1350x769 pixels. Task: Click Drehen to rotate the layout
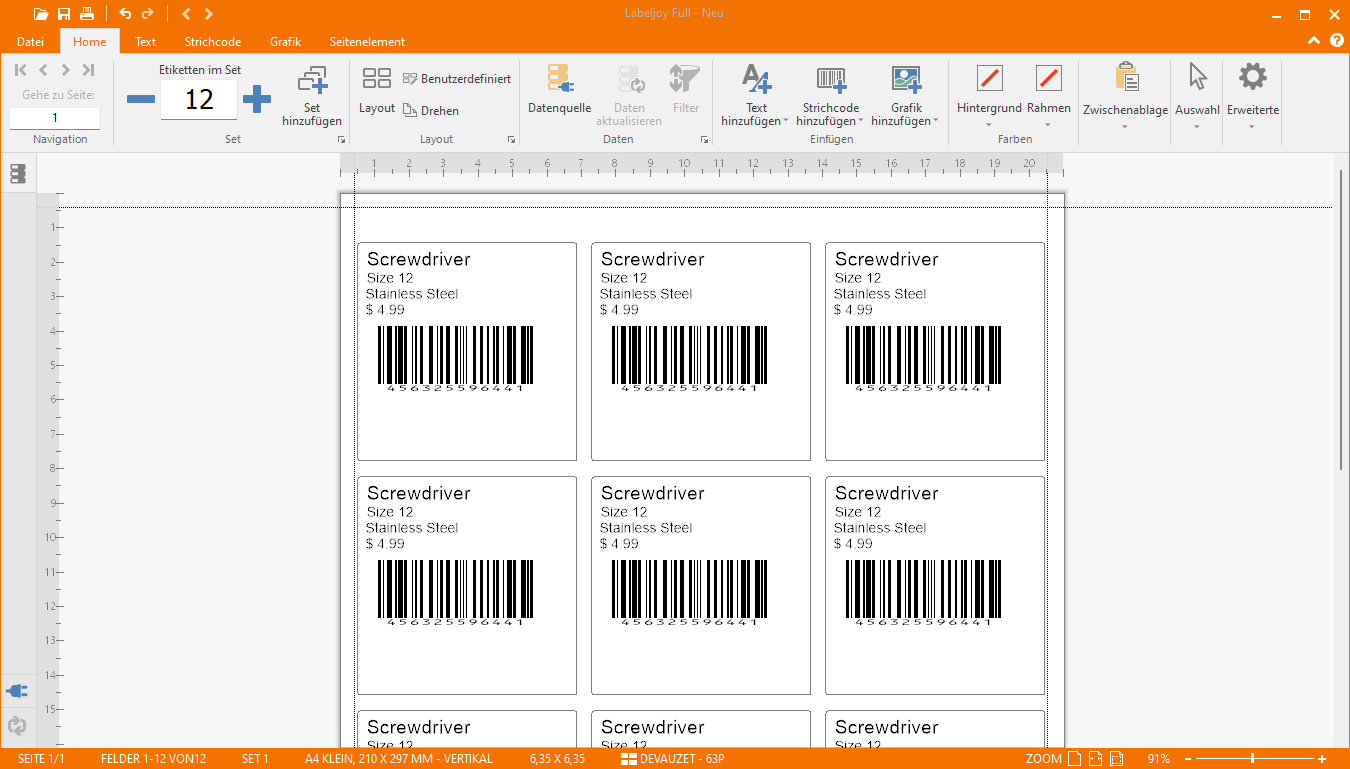(431, 111)
